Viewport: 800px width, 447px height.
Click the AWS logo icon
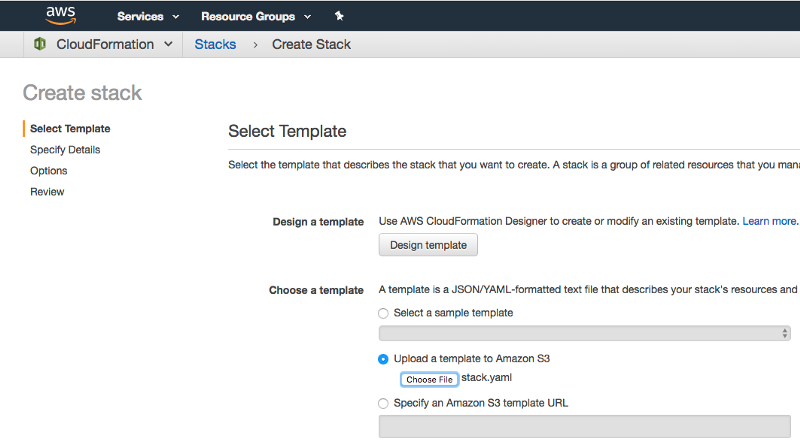[x=62, y=16]
